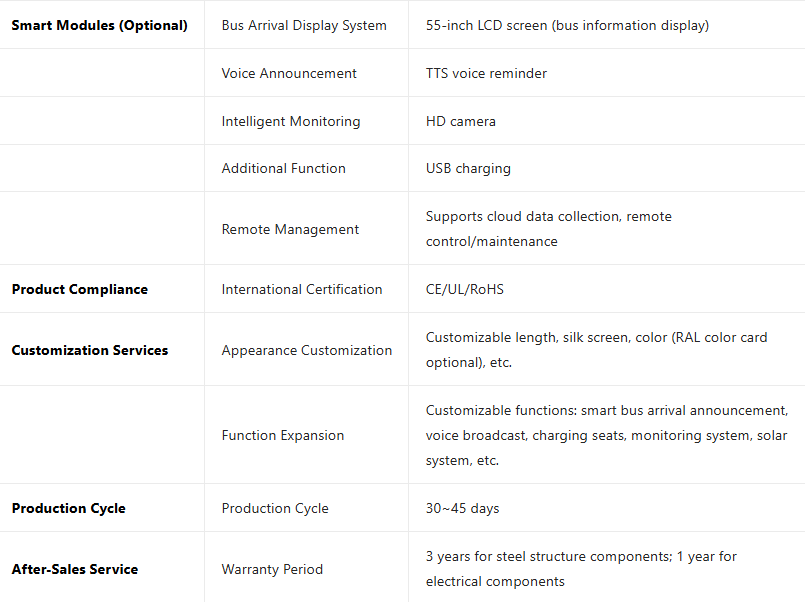Click the Customization Services row header
805x602 pixels.
click(90, 350)
